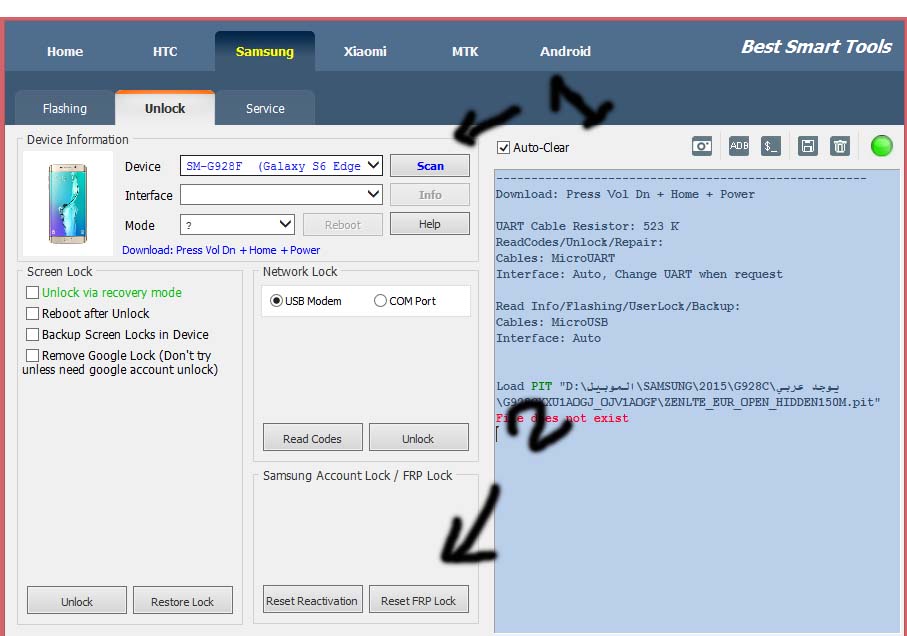
Task: Open the Xiaomi tab
Action: [365, 51]
